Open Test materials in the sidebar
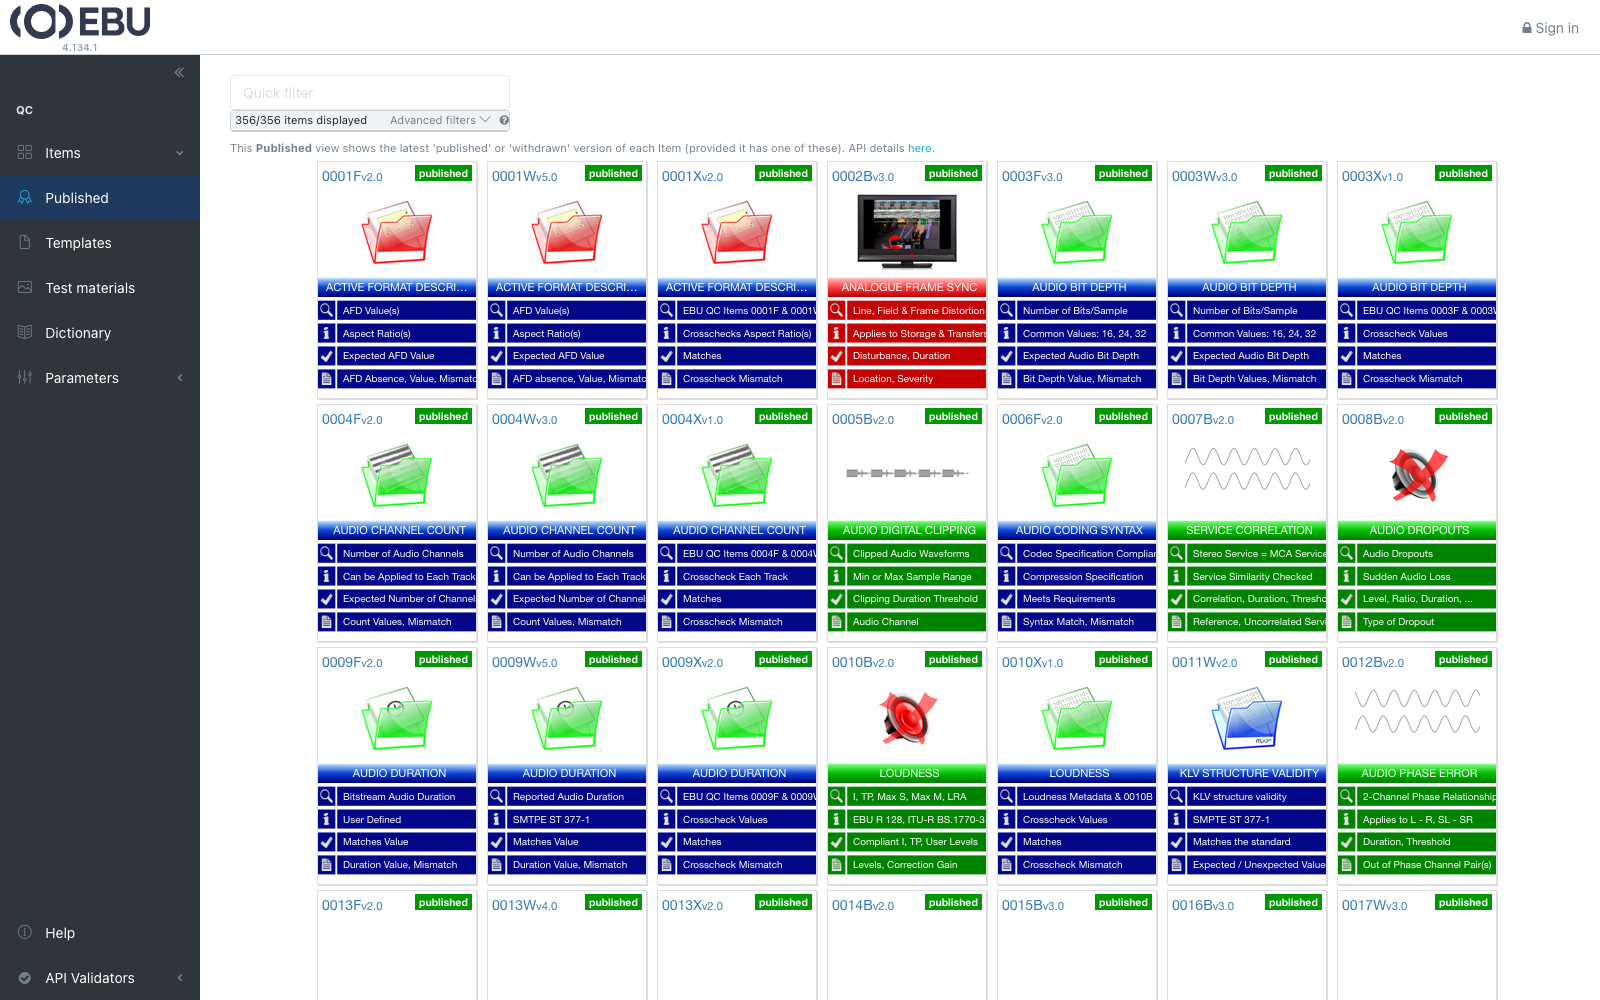Image resolution: width=1600 pixels, height=1000 pixels. point(100,288)
